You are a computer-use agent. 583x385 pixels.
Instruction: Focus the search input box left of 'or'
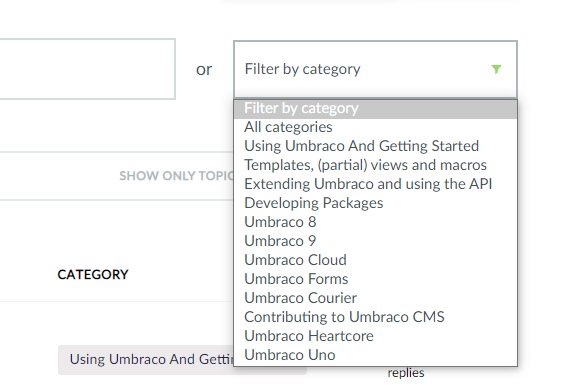[87, 69]
